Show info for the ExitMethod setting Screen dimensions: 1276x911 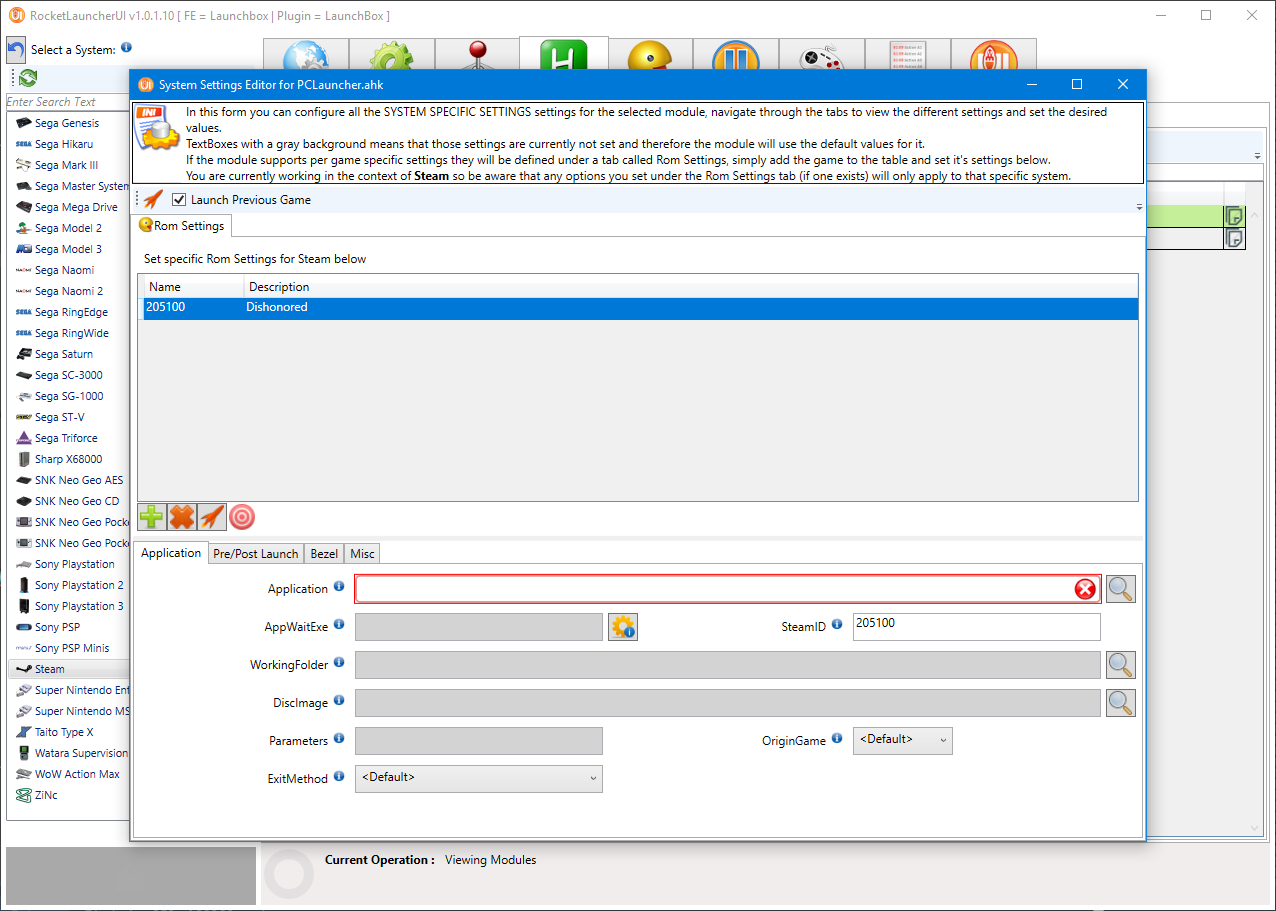pos(339,777)
